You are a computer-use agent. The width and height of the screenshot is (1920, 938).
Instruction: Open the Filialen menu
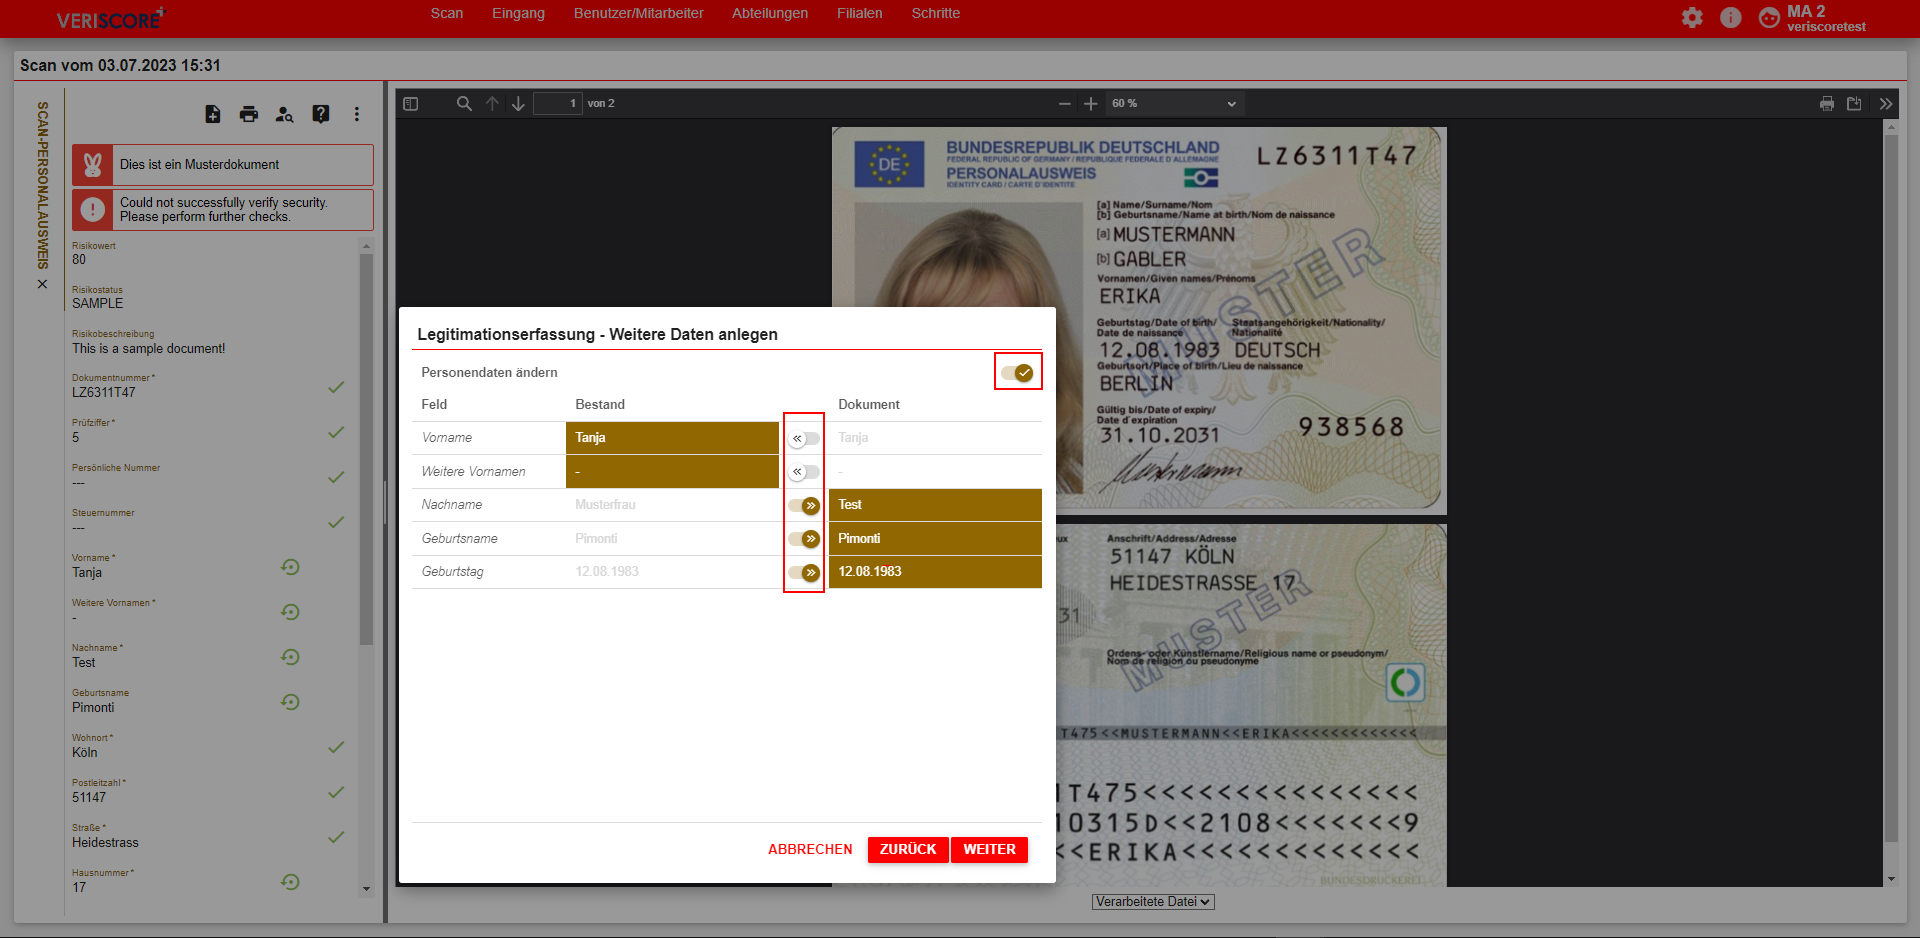tap(860, 13)
